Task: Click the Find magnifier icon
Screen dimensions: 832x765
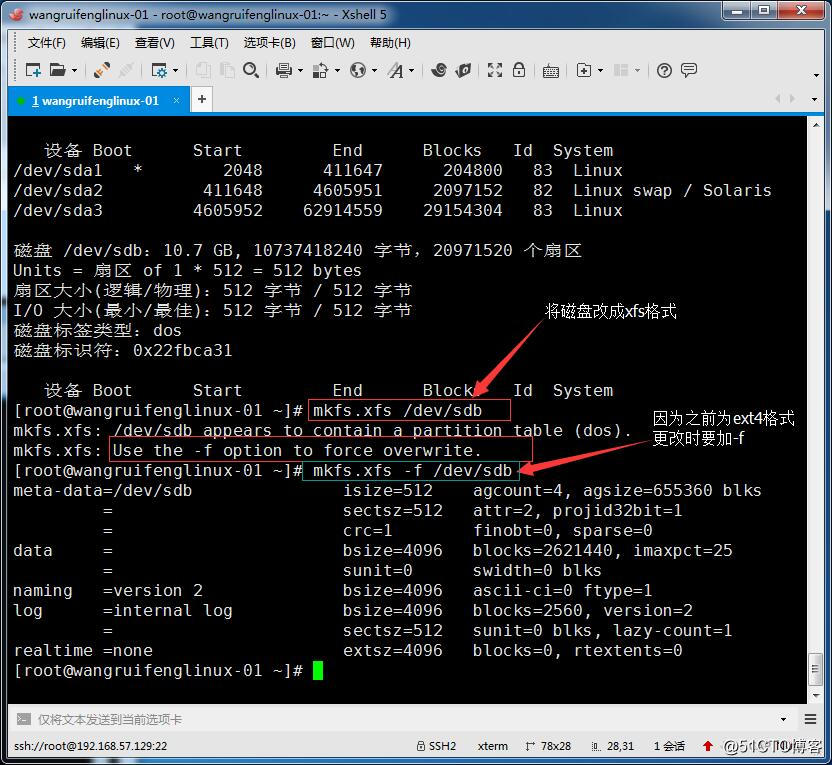Action: pyautogui.click(x=250, y=70)
